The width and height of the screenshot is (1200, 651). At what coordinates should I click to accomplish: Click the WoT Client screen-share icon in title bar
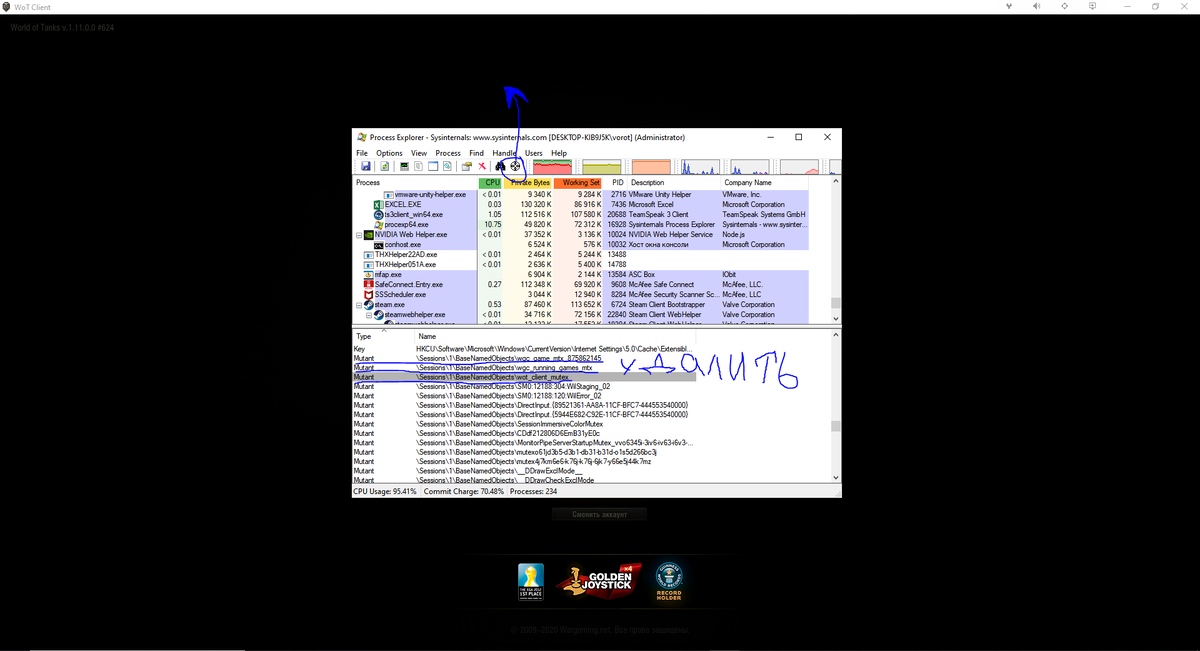1092,6
